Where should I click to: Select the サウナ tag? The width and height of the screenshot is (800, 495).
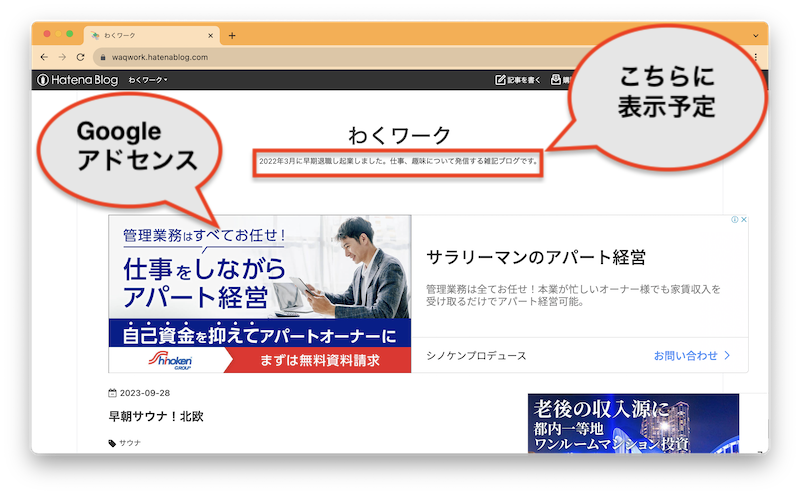point(130,443)
